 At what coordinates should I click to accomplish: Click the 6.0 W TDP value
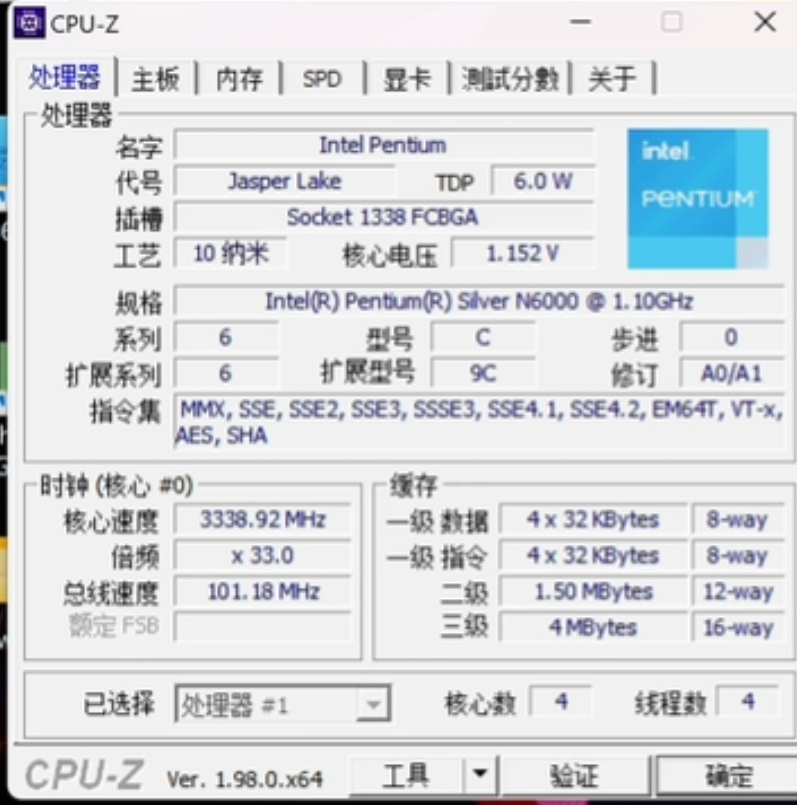542,181
